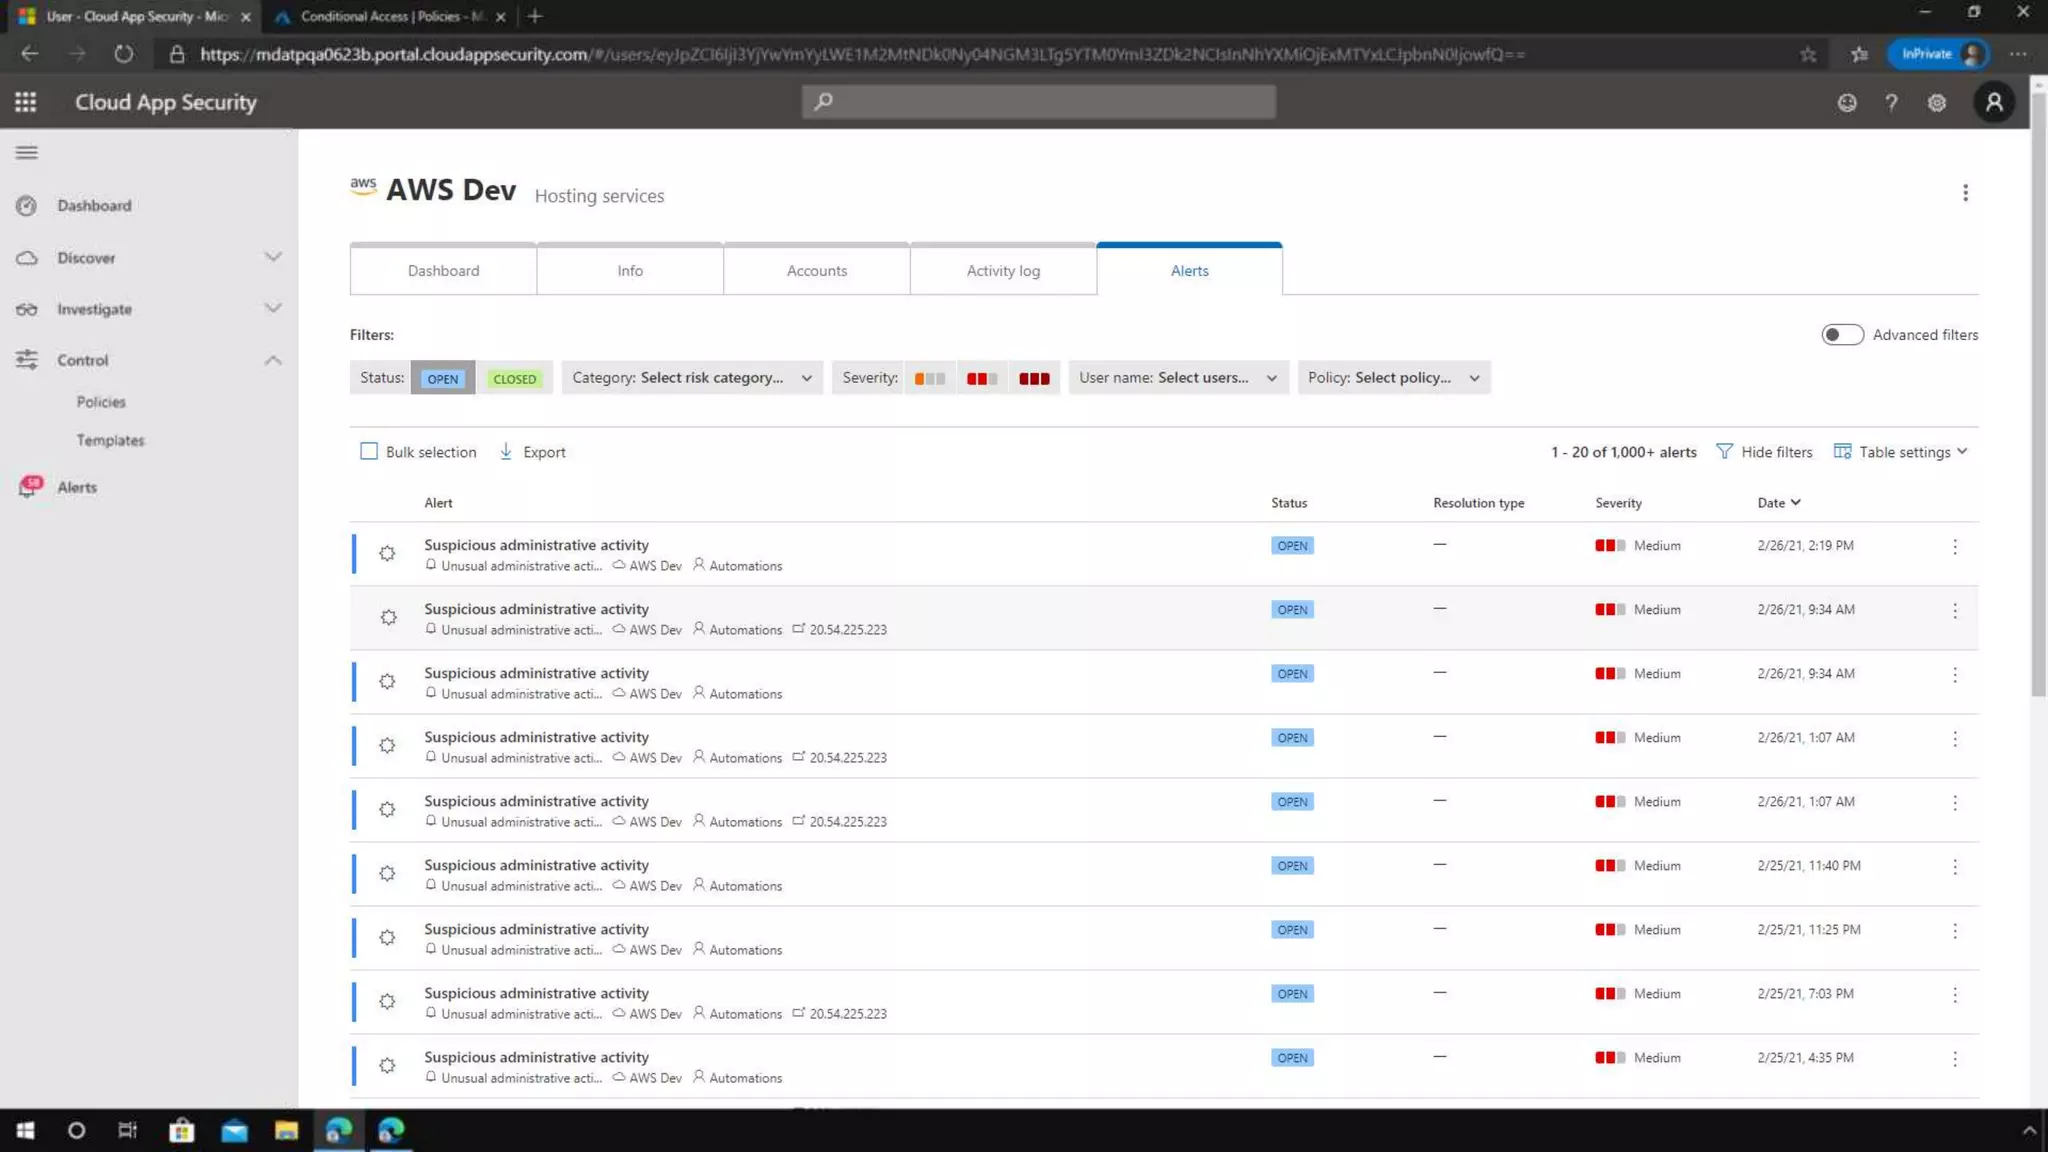Switch to Conditional Access browser tab
The image size is (2048, 1152).
click(x=390, y=16)
